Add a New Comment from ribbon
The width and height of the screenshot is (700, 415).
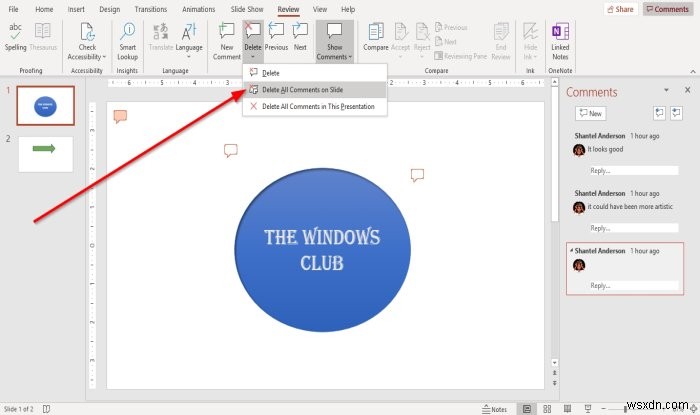click(x=227, y=42)
